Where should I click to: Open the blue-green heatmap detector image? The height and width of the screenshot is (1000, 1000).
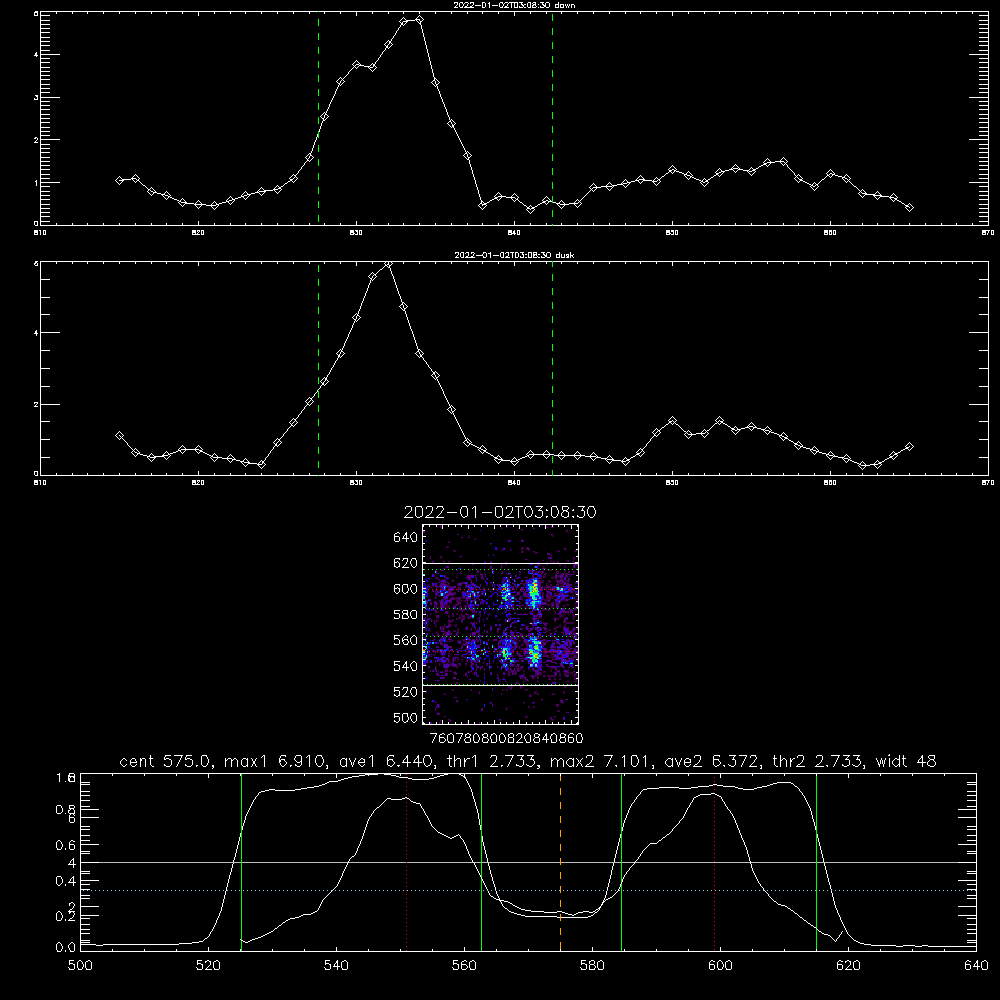pyautogui.click(x=500, y=624)
